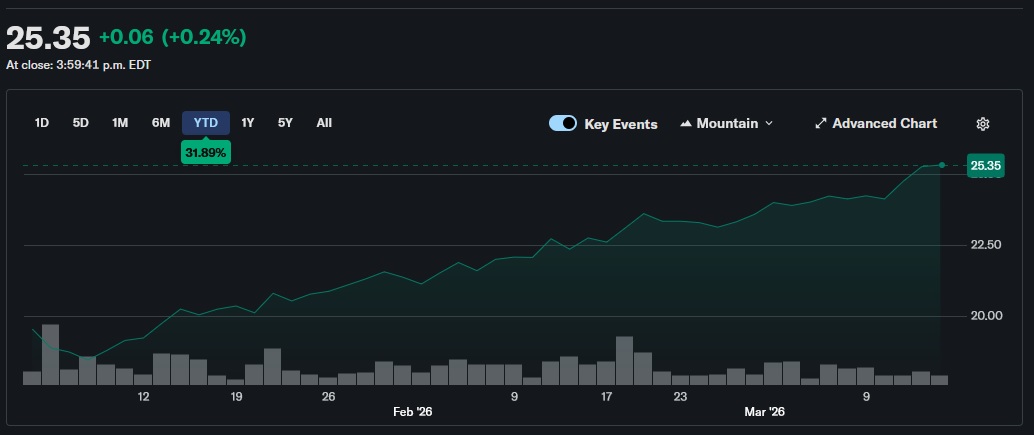Click the 20.00 y-axis label
Viewport: 1034px width, 435px height.
tap(986, 316)
